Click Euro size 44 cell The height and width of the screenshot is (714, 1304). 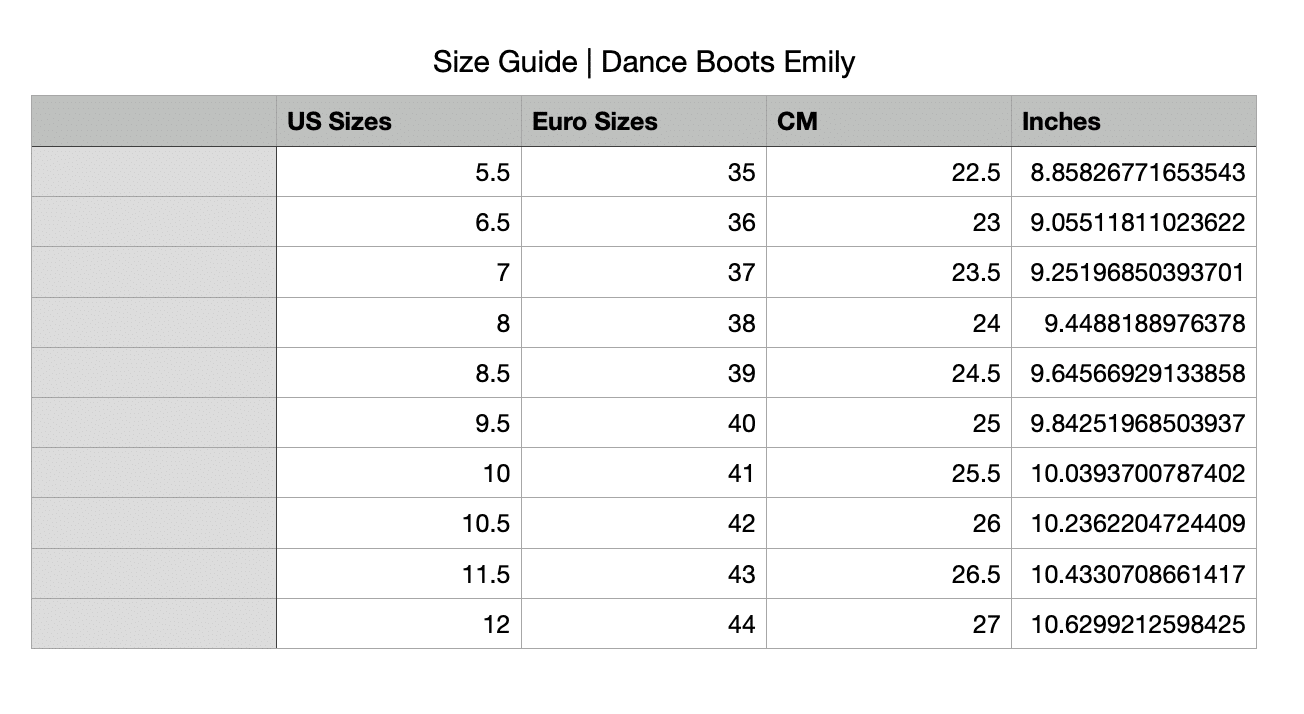tap(744, 624)
